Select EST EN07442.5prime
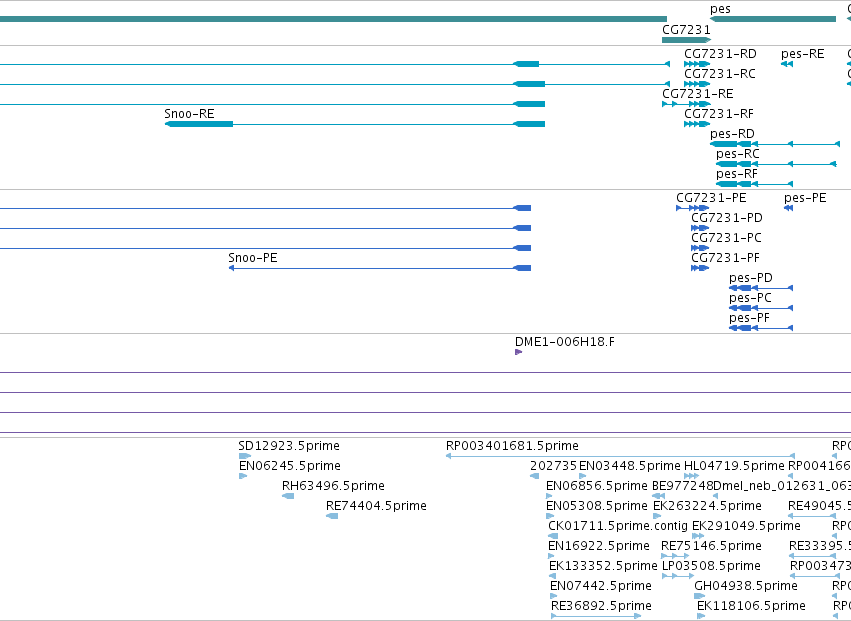 tap(601, 586)
